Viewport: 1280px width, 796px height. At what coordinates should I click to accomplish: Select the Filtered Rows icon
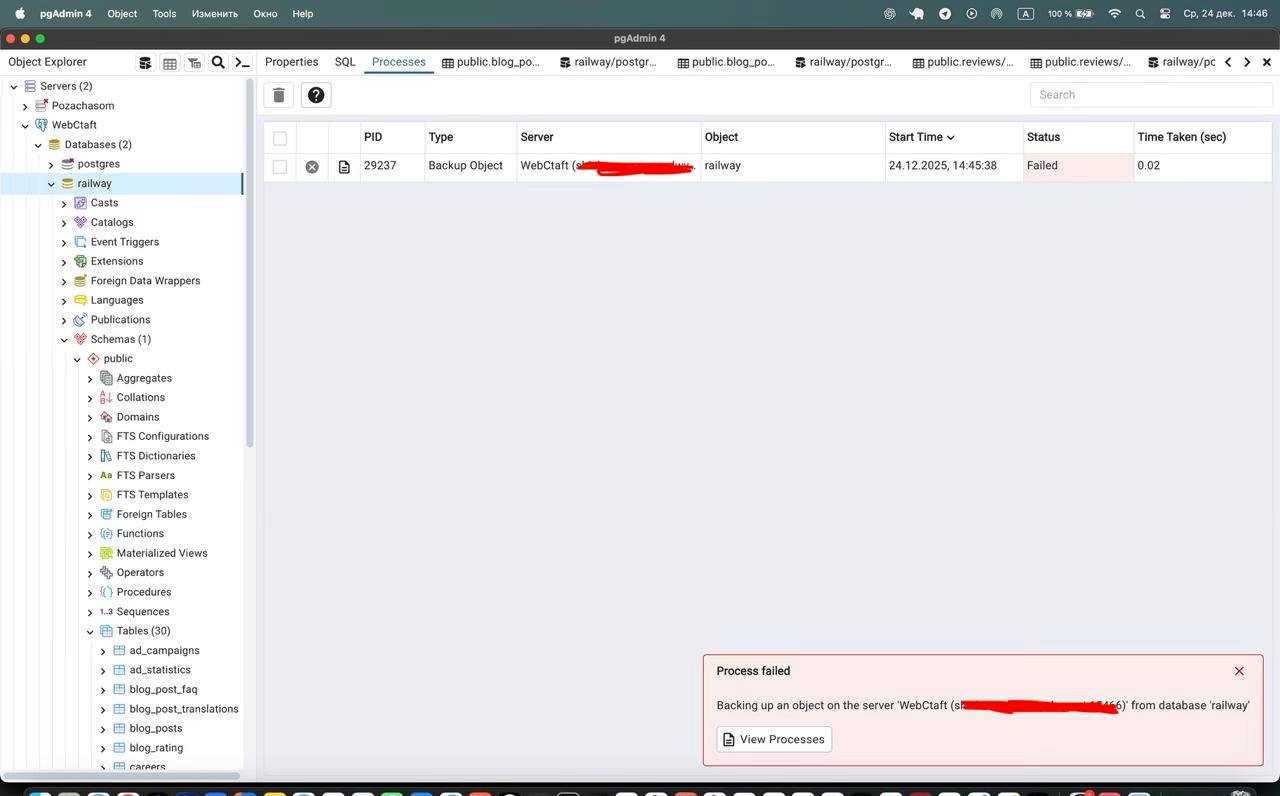pos(194,62)
